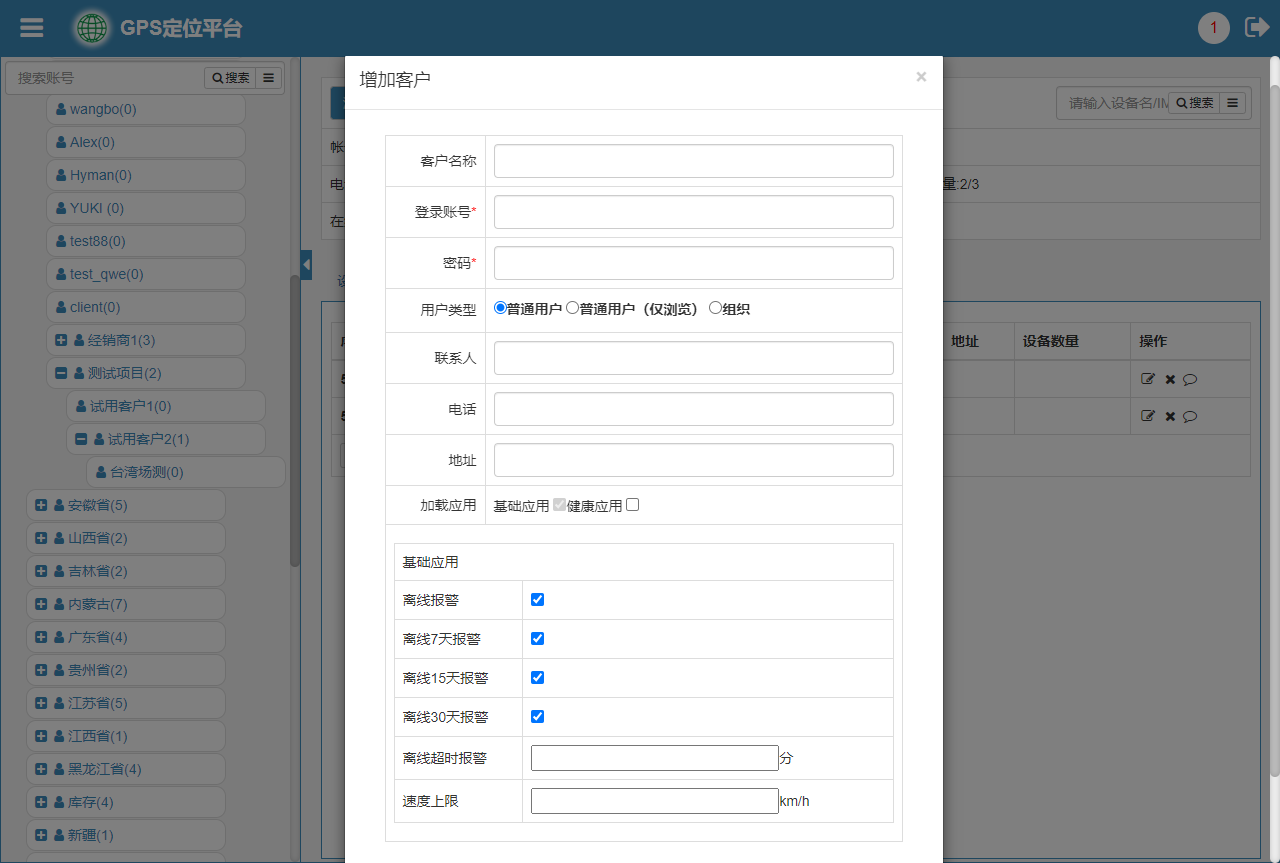Screen dimensions: 1280x863
Task: Click edit icon in first device row
Action: (x=1148, y=379)
